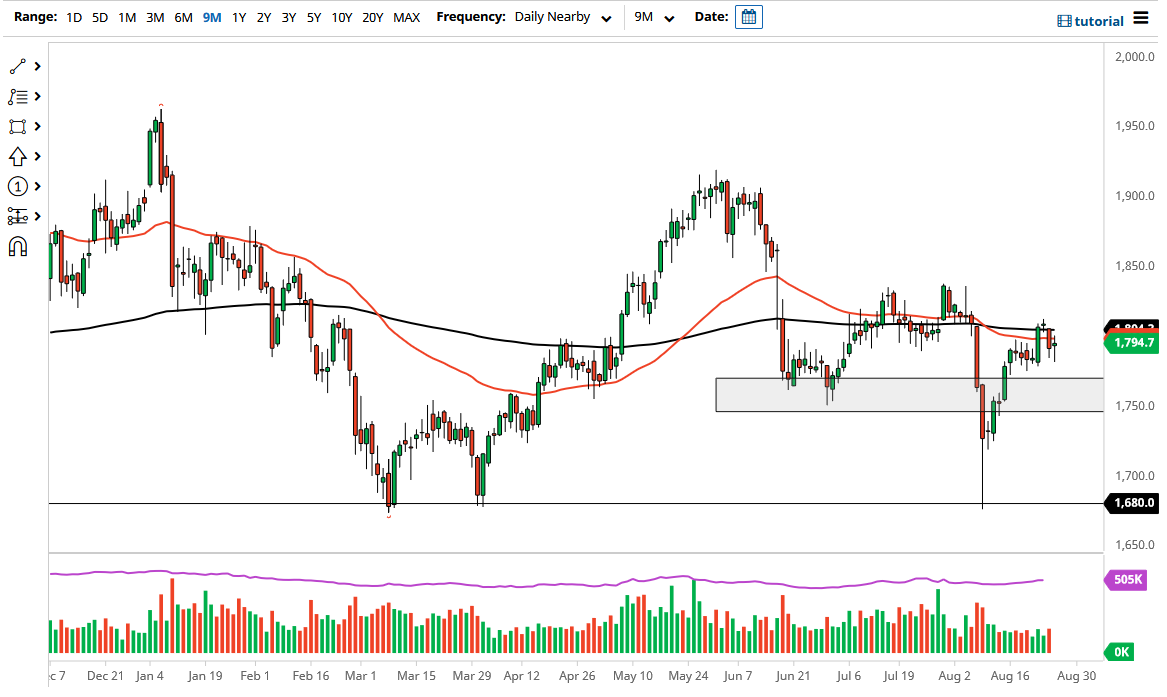Select the measure range tool

[17, 216]
